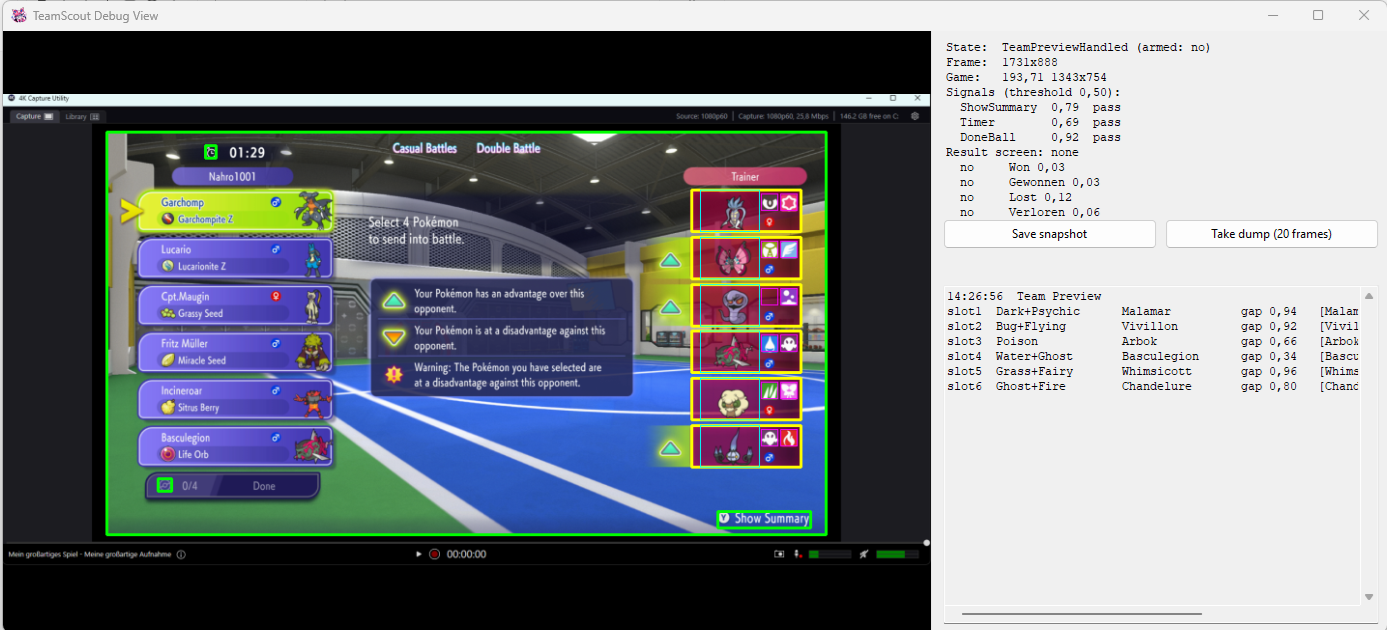
Task: Select Garchomp in the team list
Action: click(235, 210)
